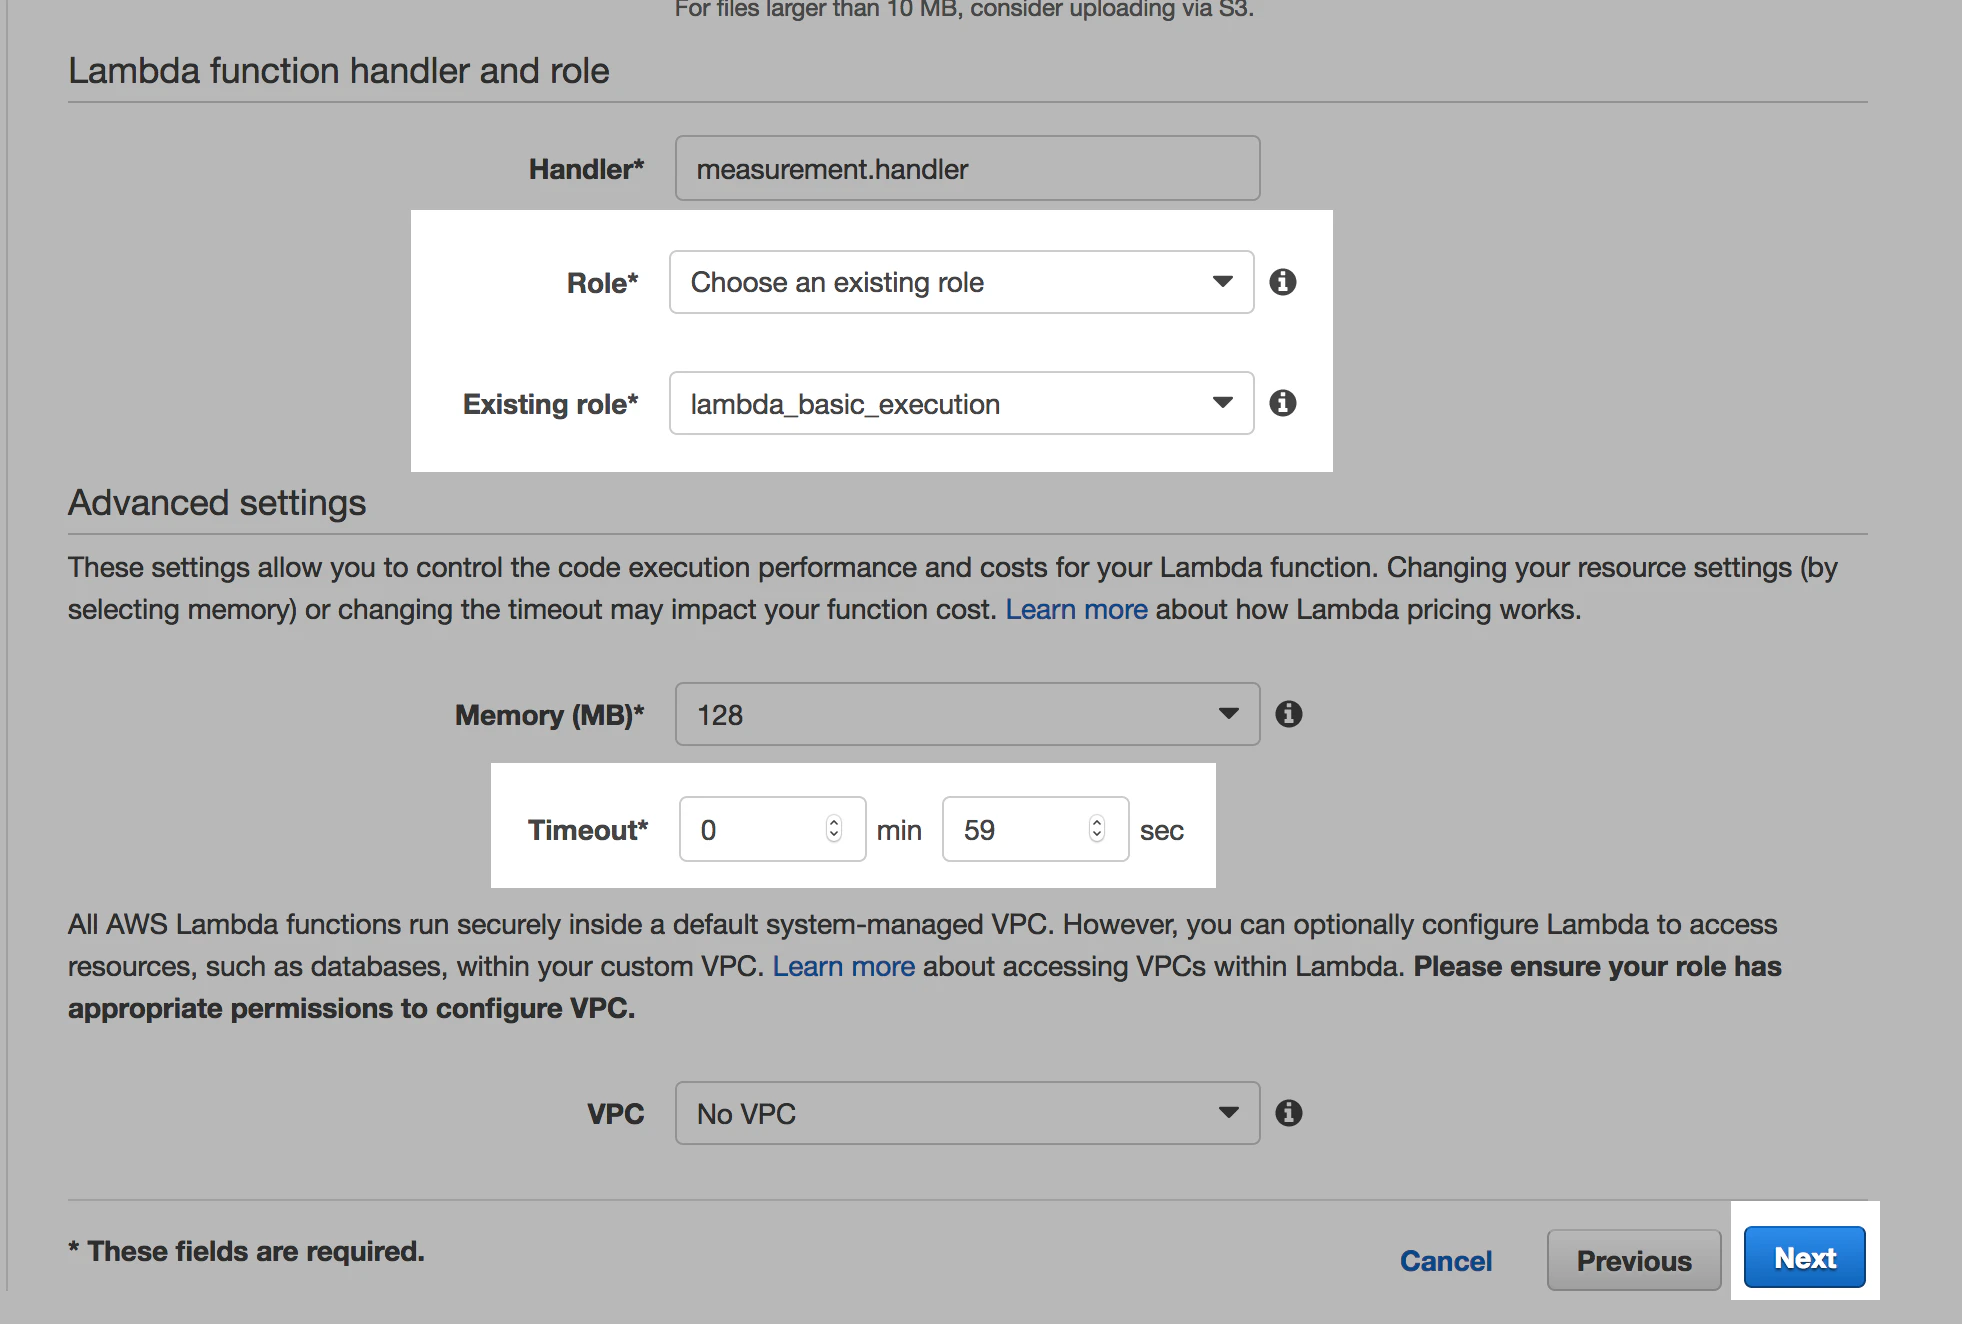
Task: Click the Timeout minutes field
Action: click(x=772, y=829)
